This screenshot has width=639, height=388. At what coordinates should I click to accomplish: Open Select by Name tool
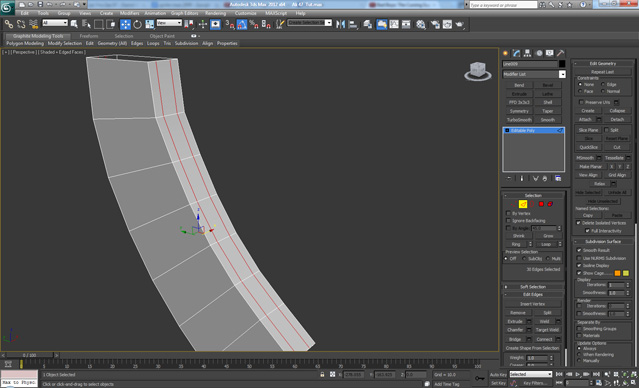coord(86,24)
